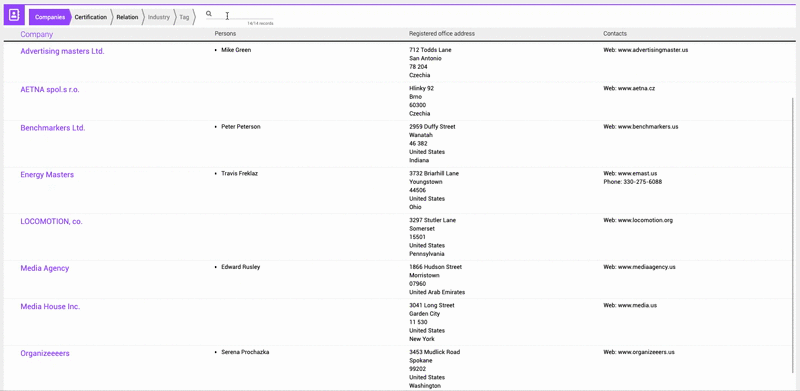Open the Media Agency company
The height and width of the screenshot is (391, 800).
click(45, 268)
